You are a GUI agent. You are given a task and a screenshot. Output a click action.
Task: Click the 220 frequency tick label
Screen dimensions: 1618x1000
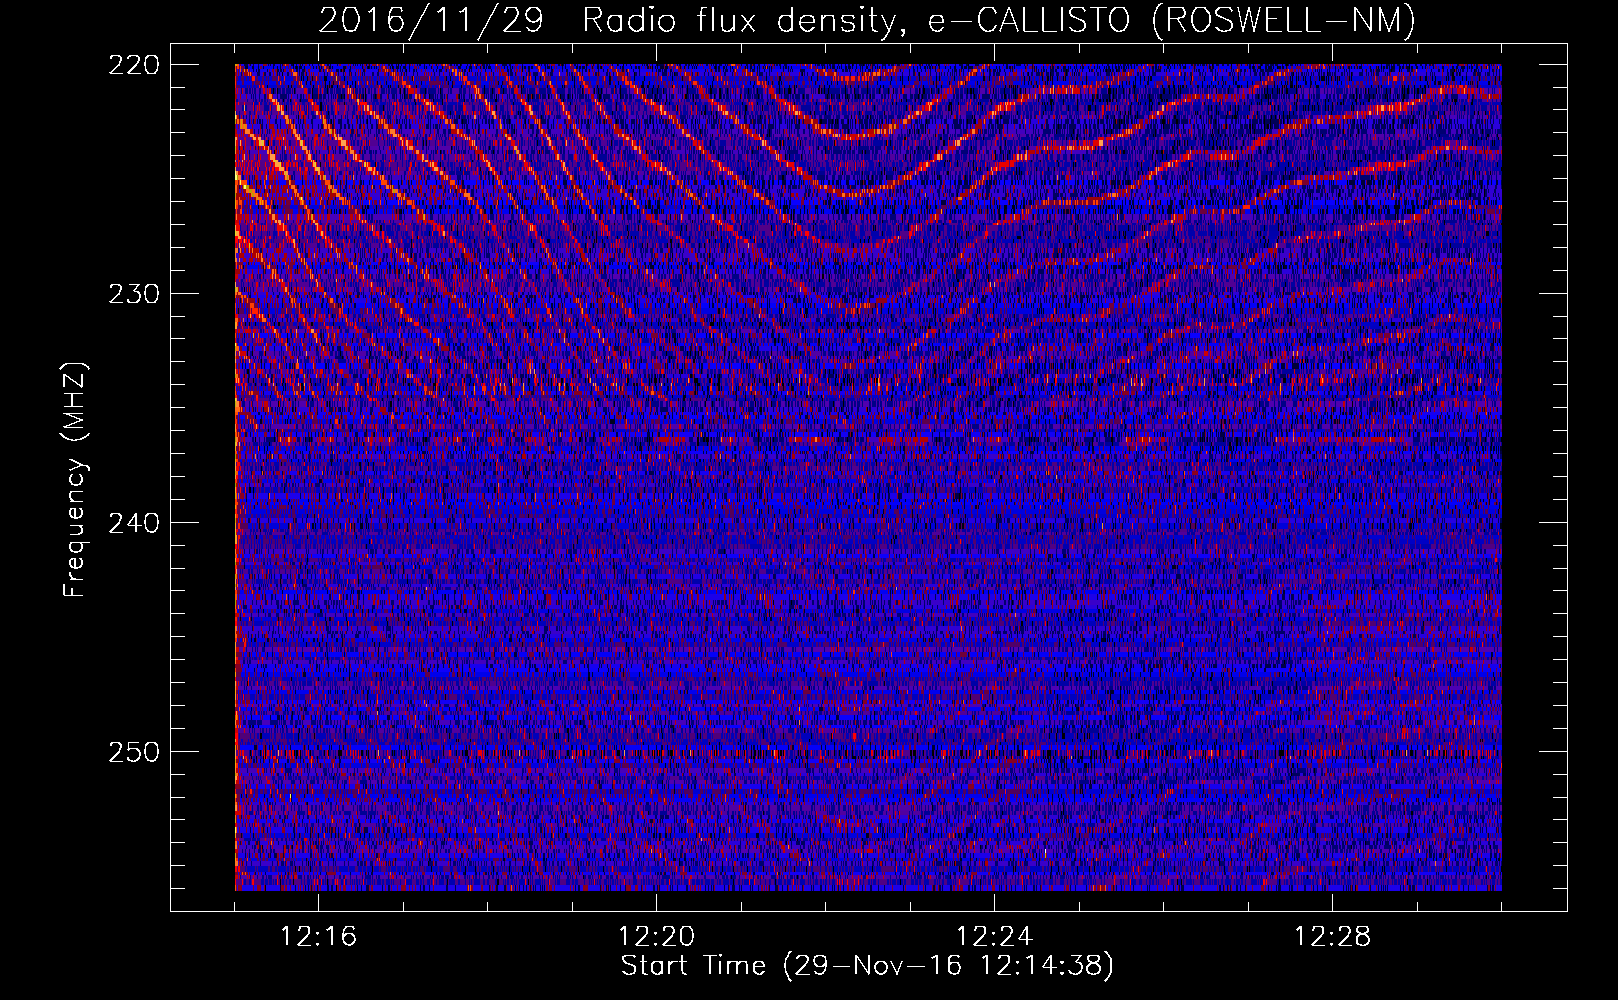pos(133,65)
